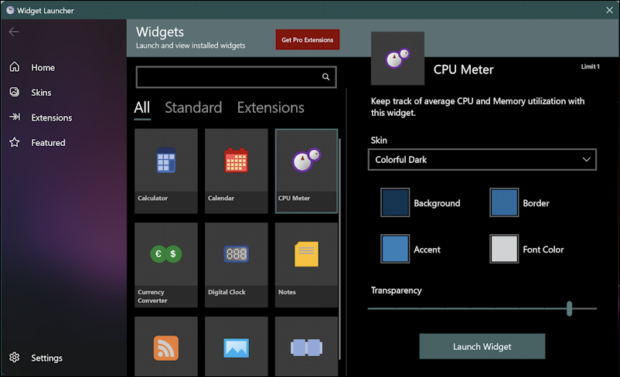
Task: Open the orange RSS feed widget tile
Action: coord(166,347)
